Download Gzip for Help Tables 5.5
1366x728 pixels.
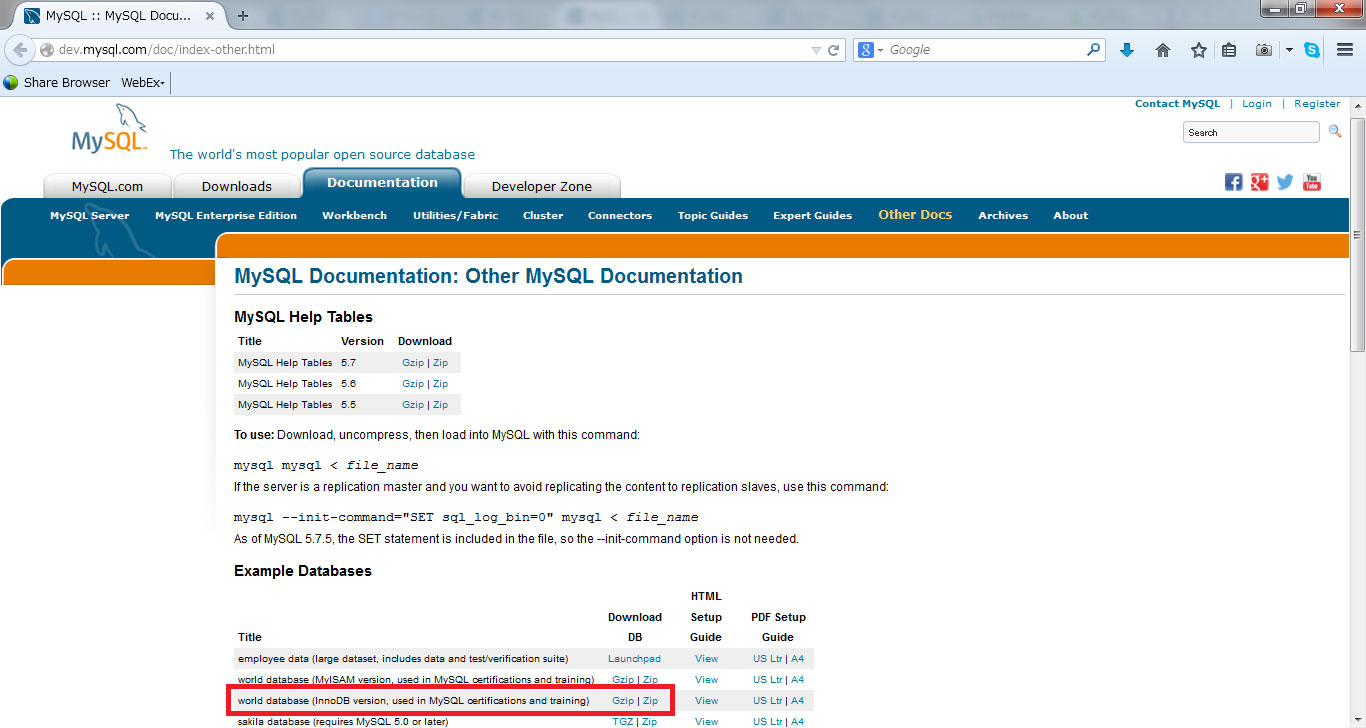click(x=413, y=405)
